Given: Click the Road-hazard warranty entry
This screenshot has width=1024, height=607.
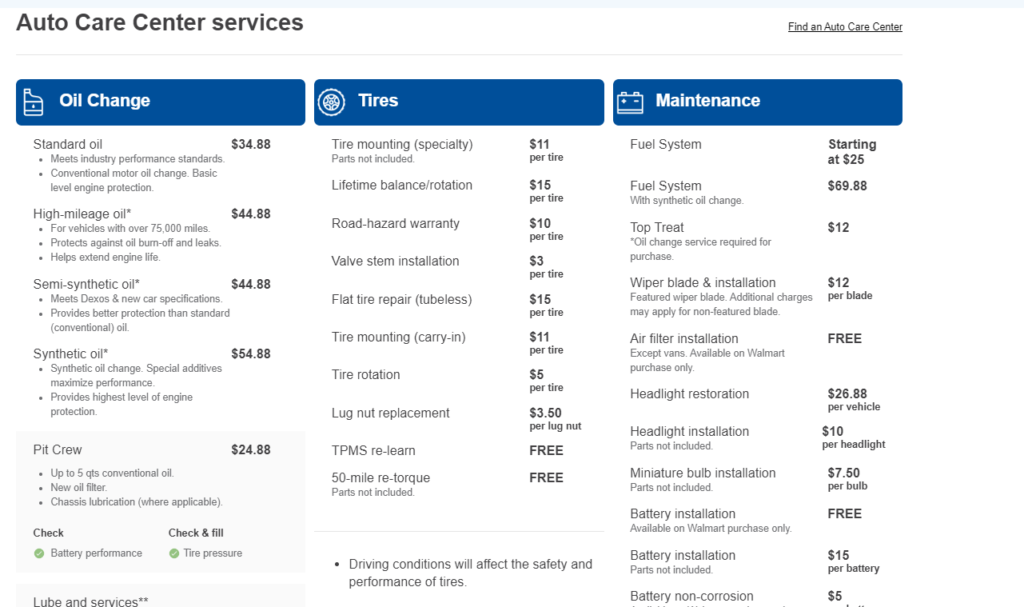Looking at the screenshot, I should (x=395, y=223).
